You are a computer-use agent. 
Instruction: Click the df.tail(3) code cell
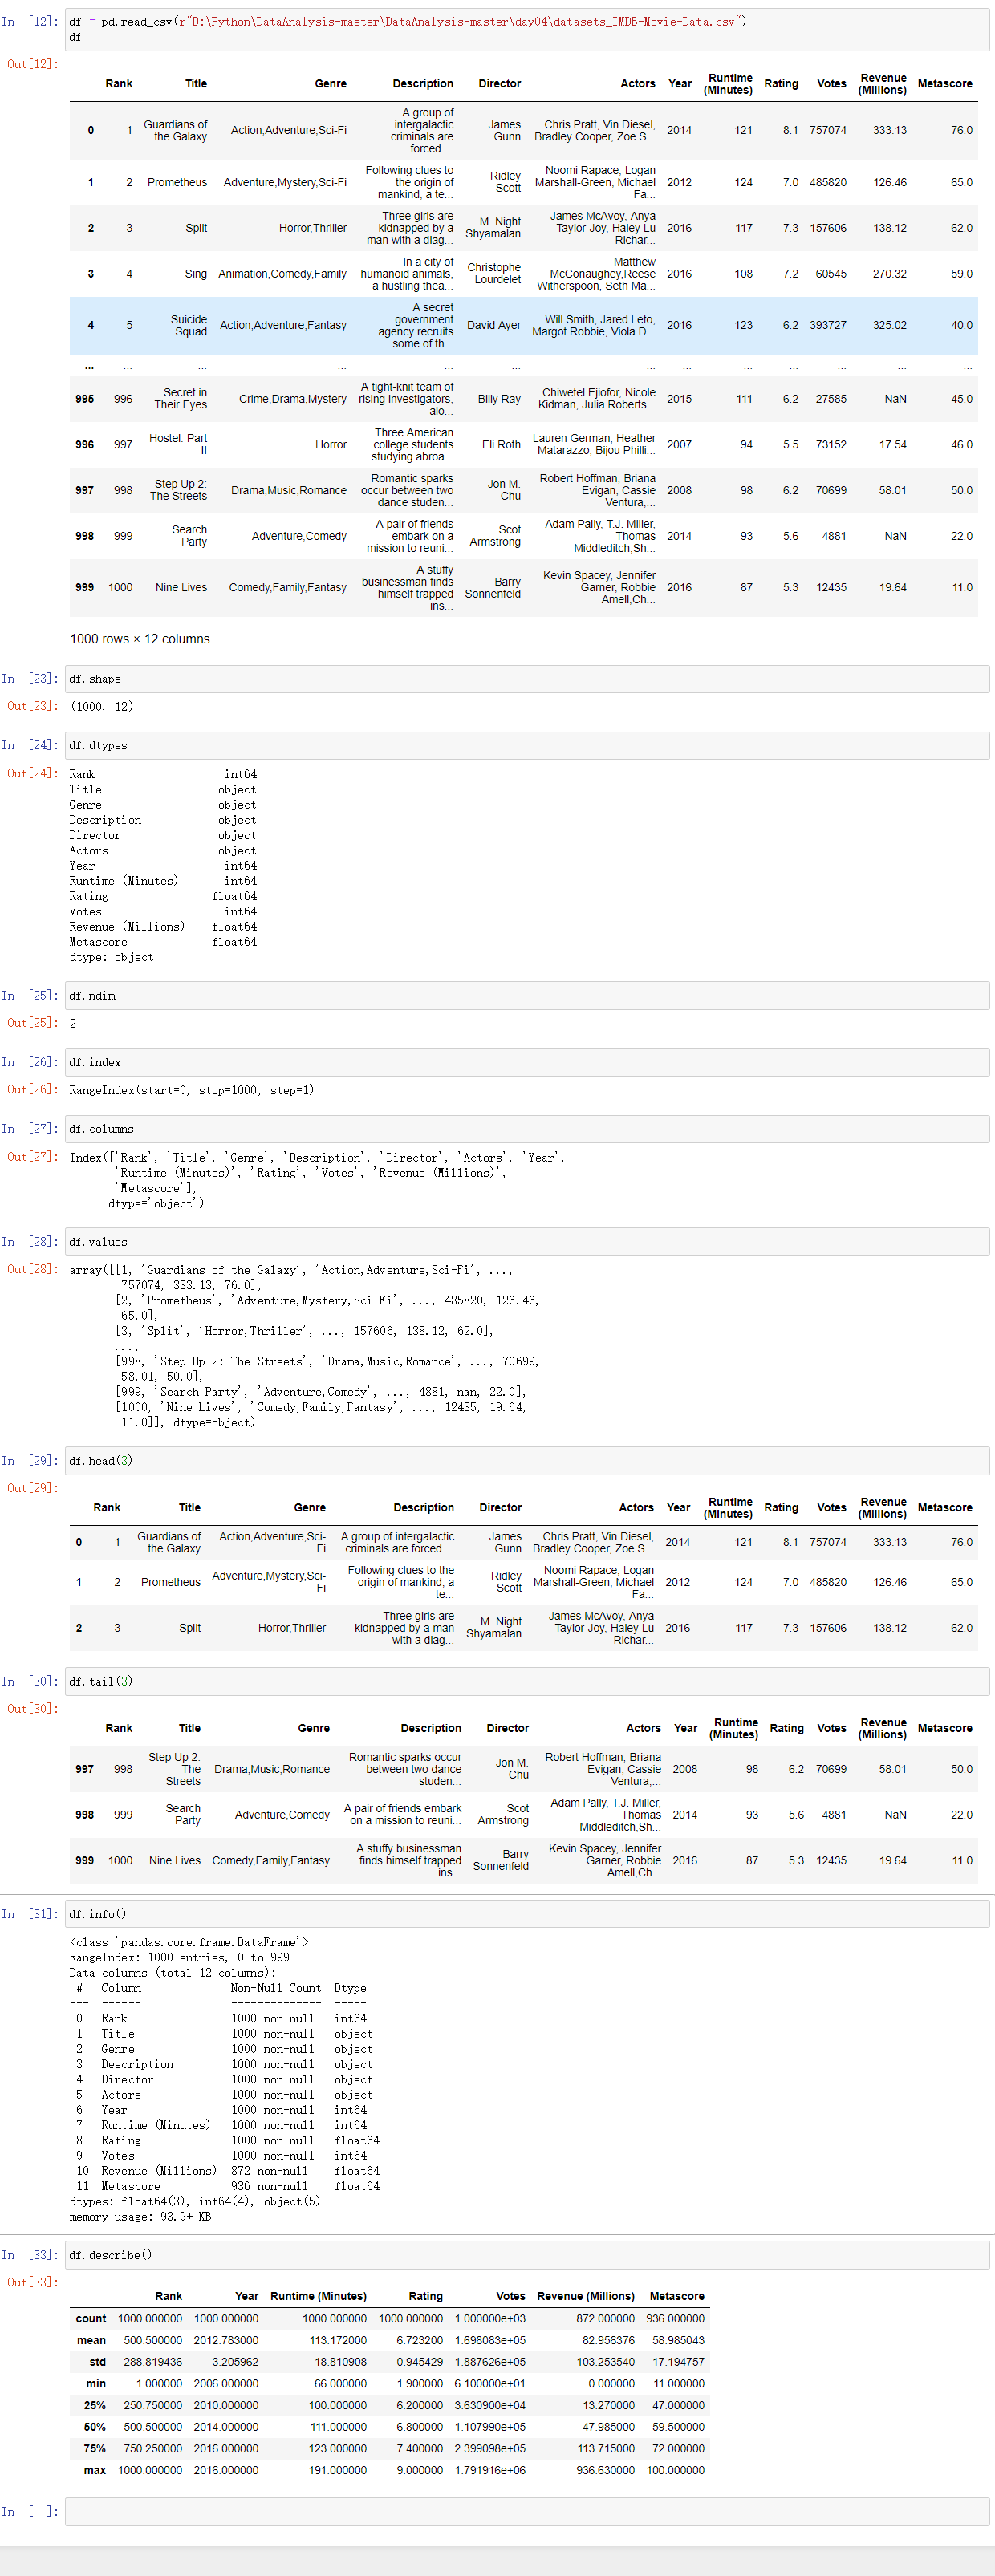pos(526,1682)
